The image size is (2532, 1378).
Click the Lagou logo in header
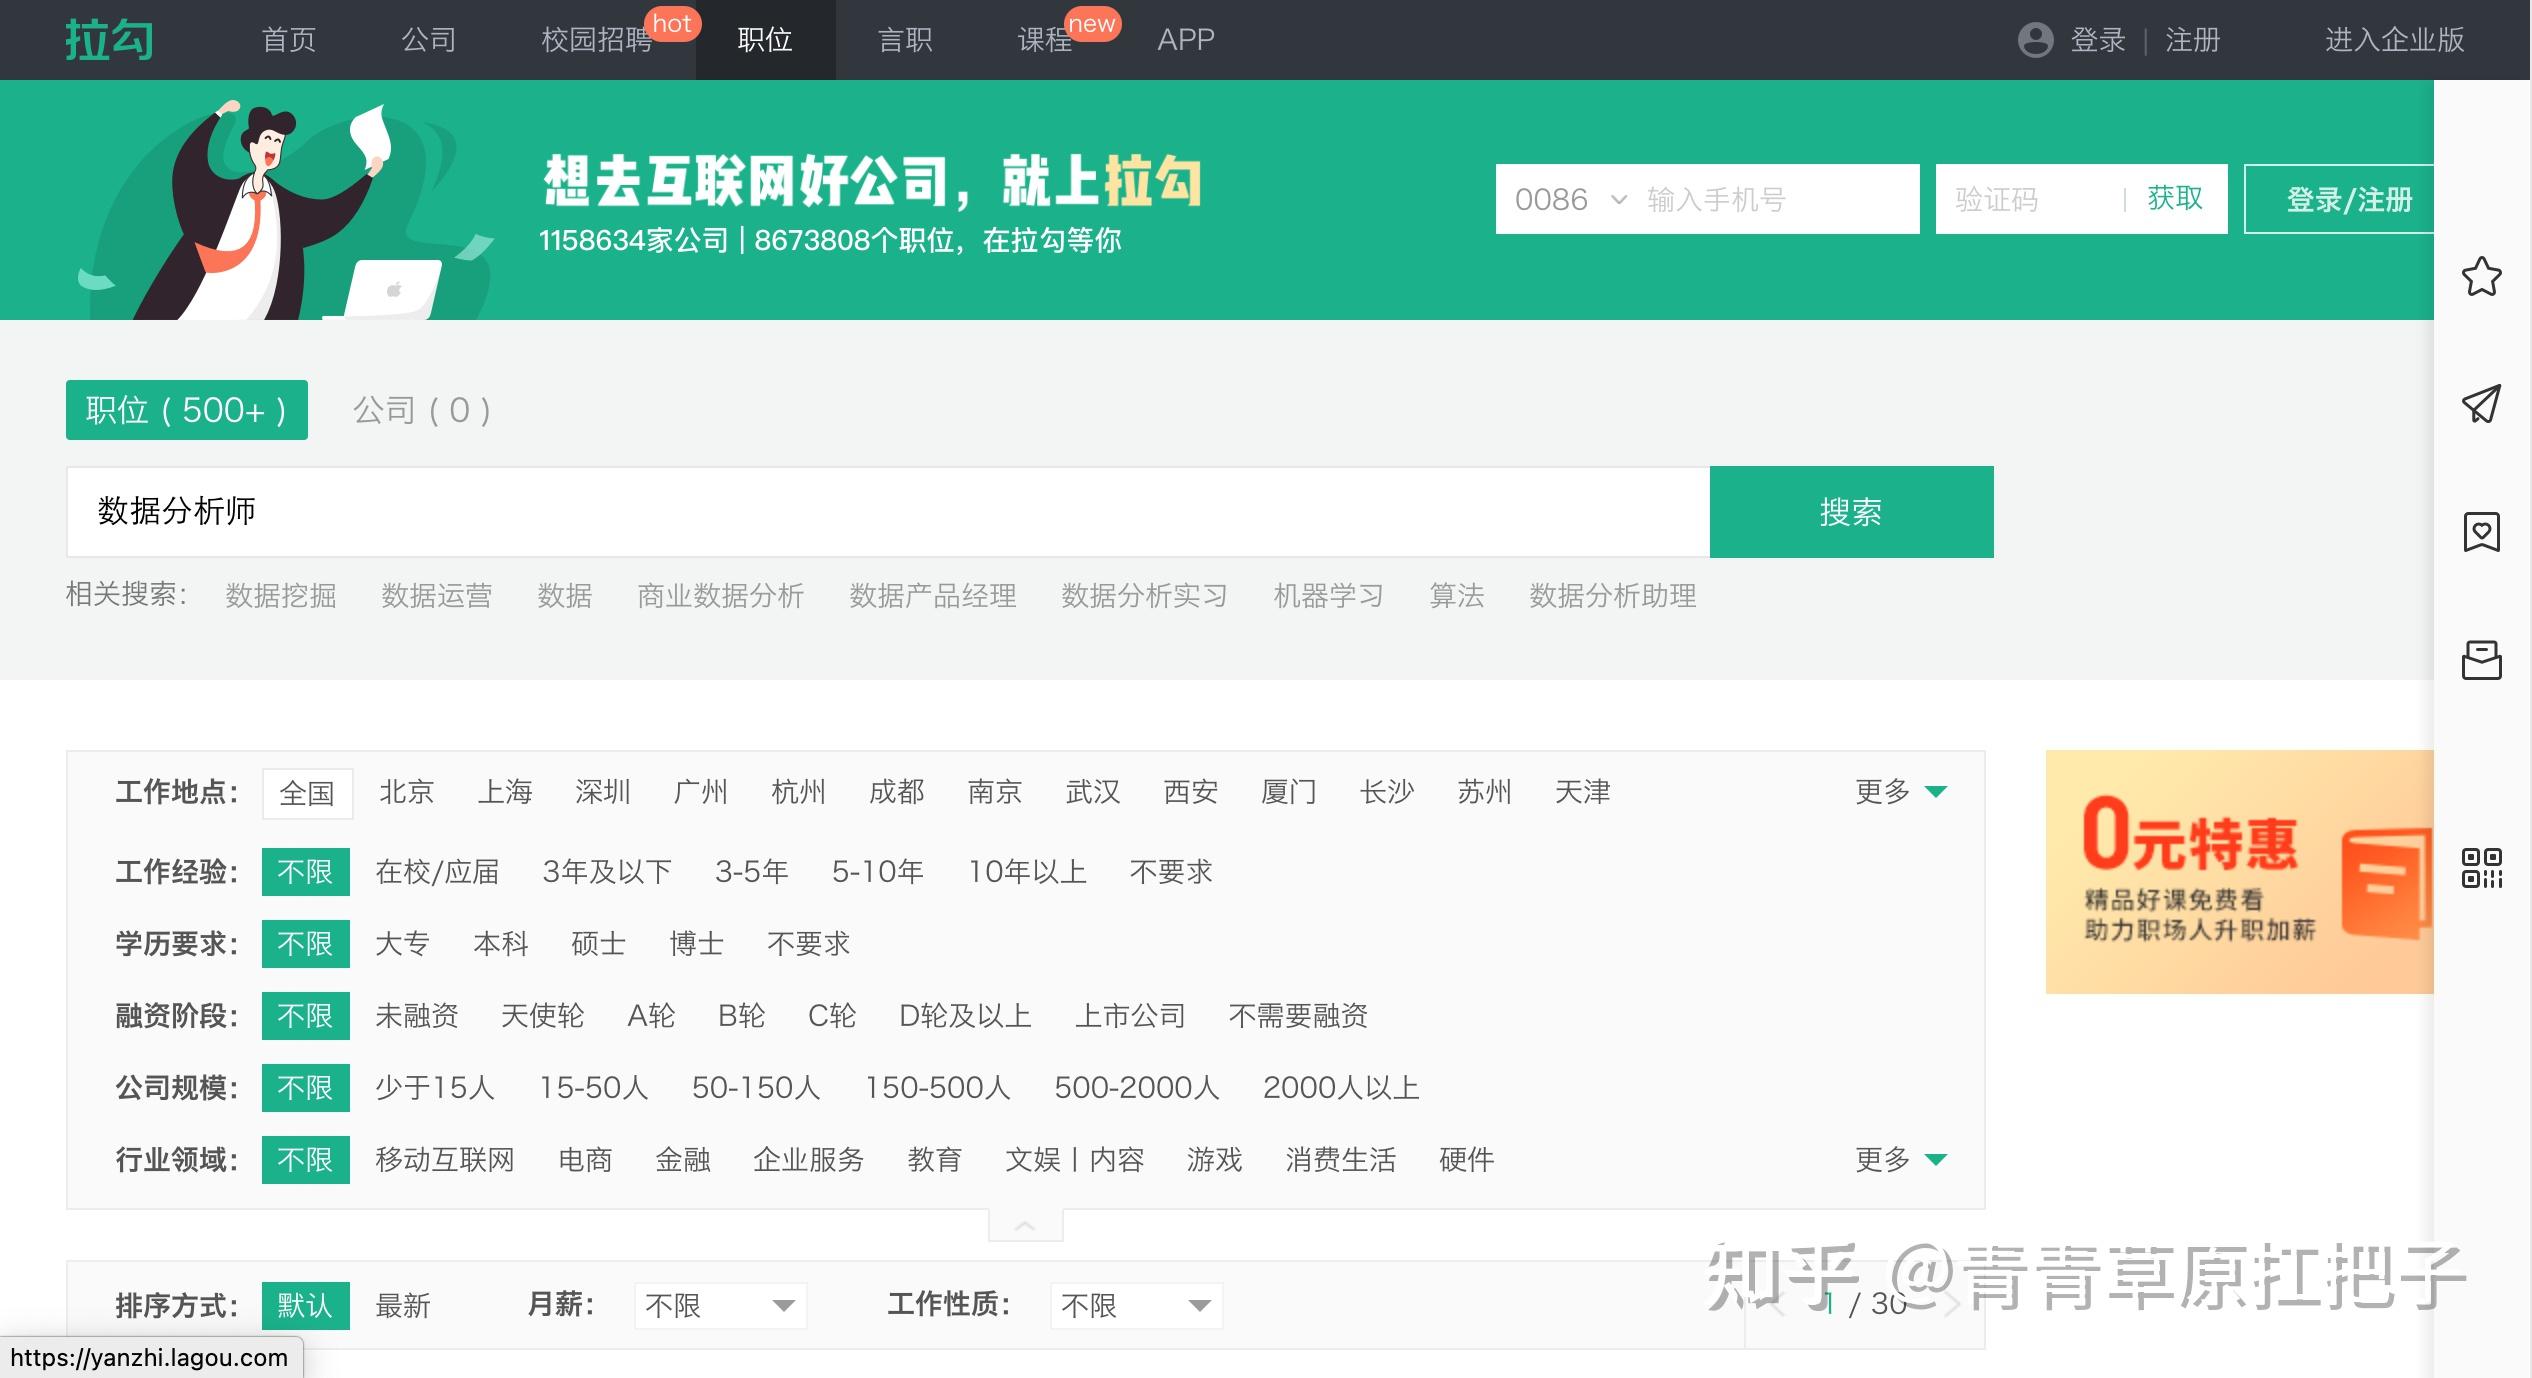(109, 40)
